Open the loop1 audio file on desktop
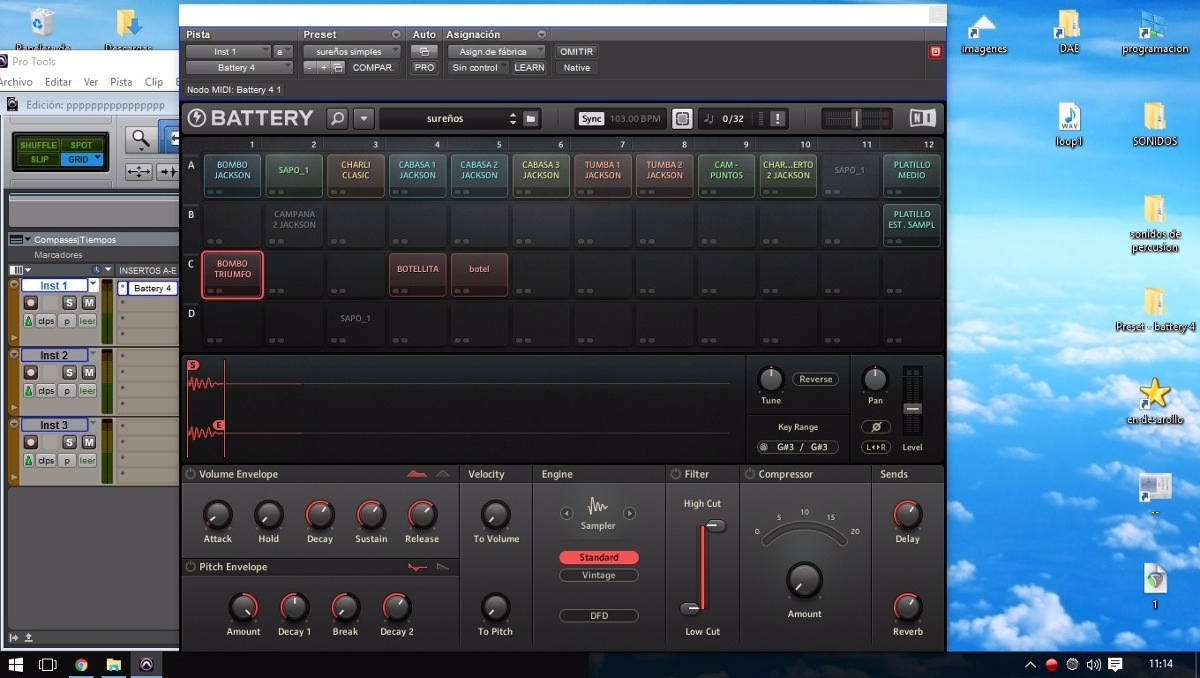Screen dimensions: 1200x678 (1070, 125)
